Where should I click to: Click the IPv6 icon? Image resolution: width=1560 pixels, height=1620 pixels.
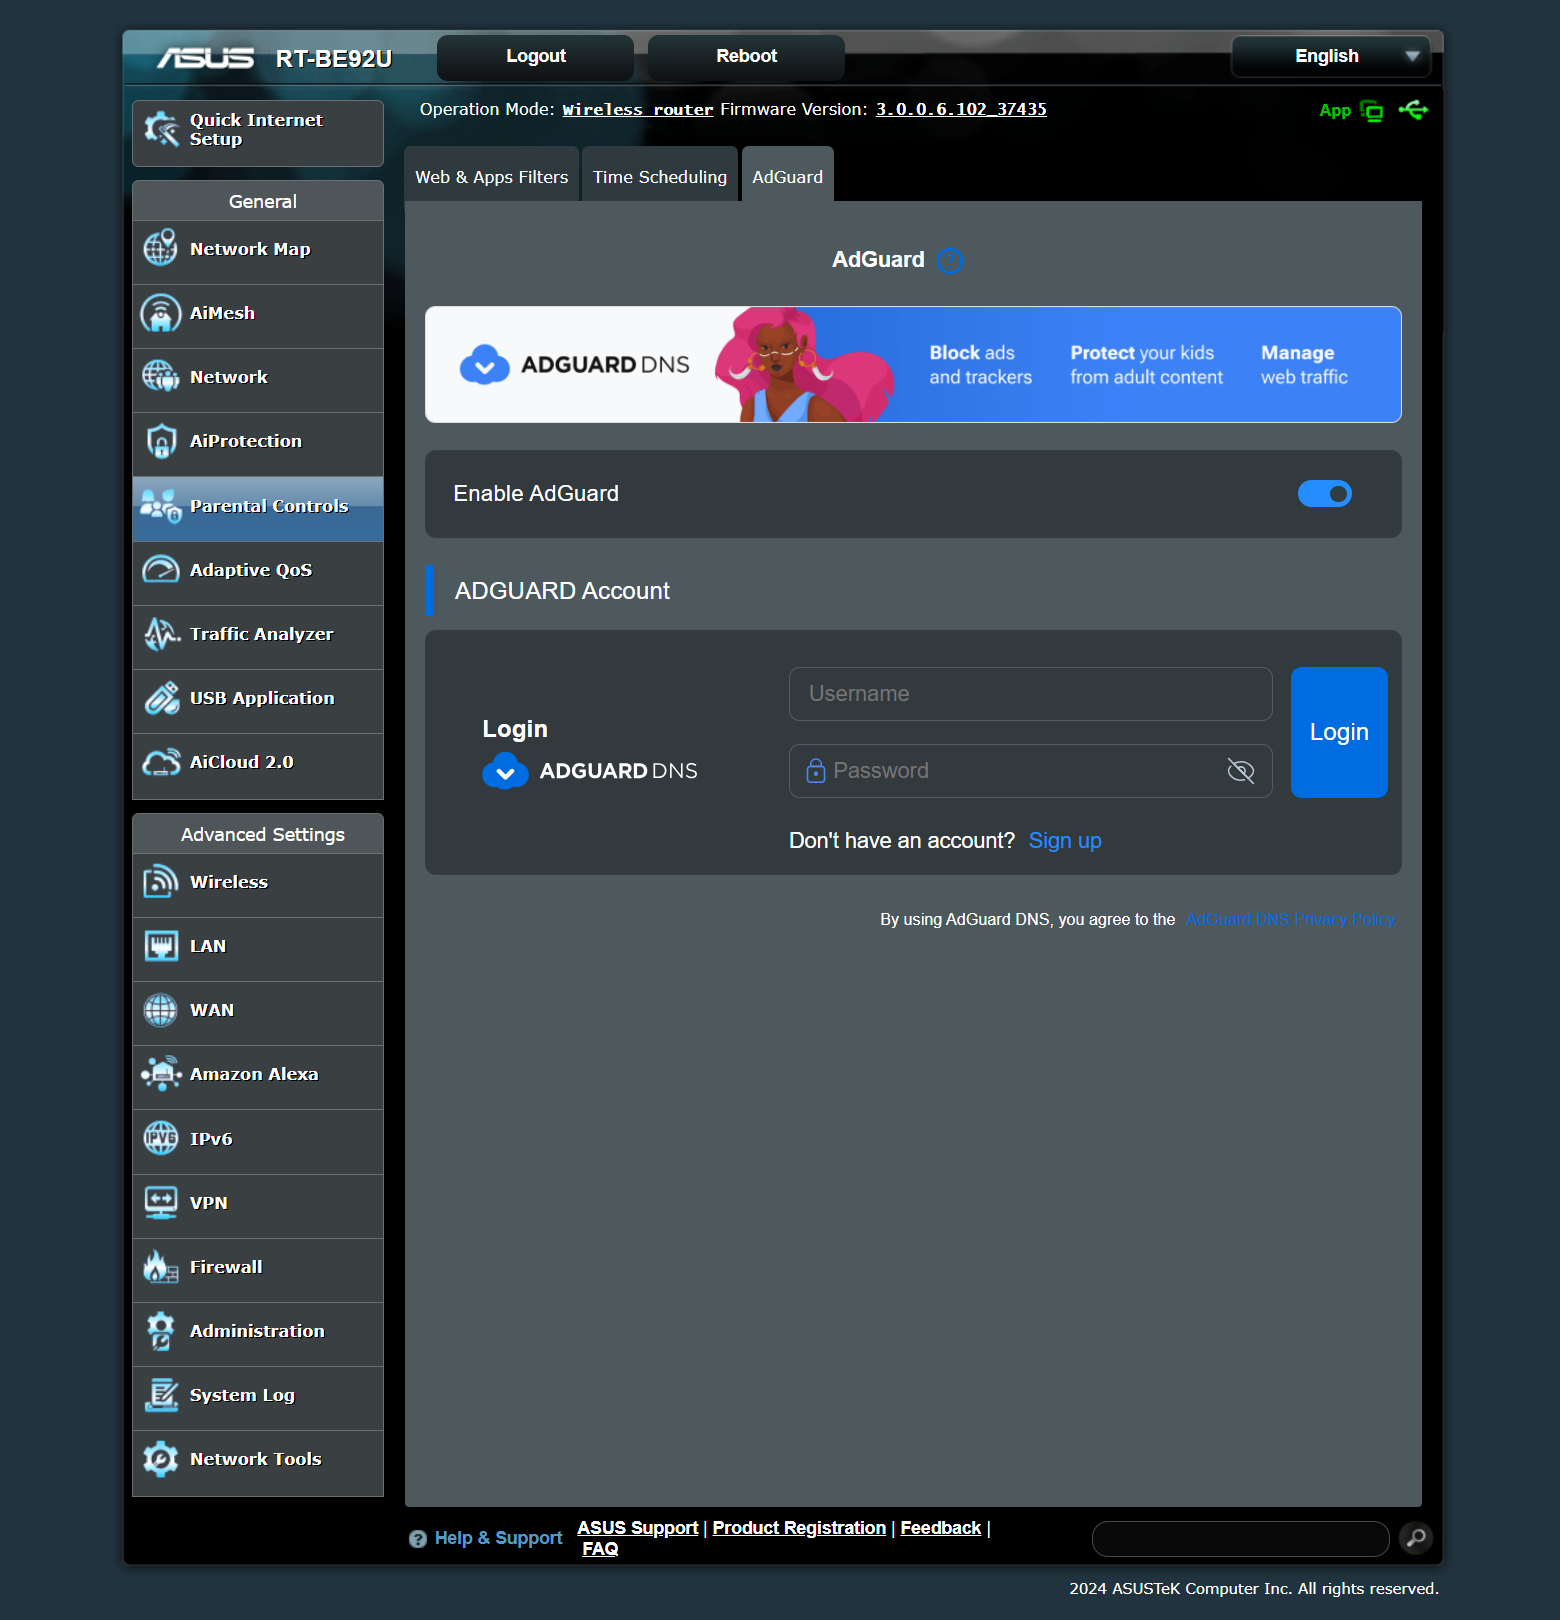160,1138
